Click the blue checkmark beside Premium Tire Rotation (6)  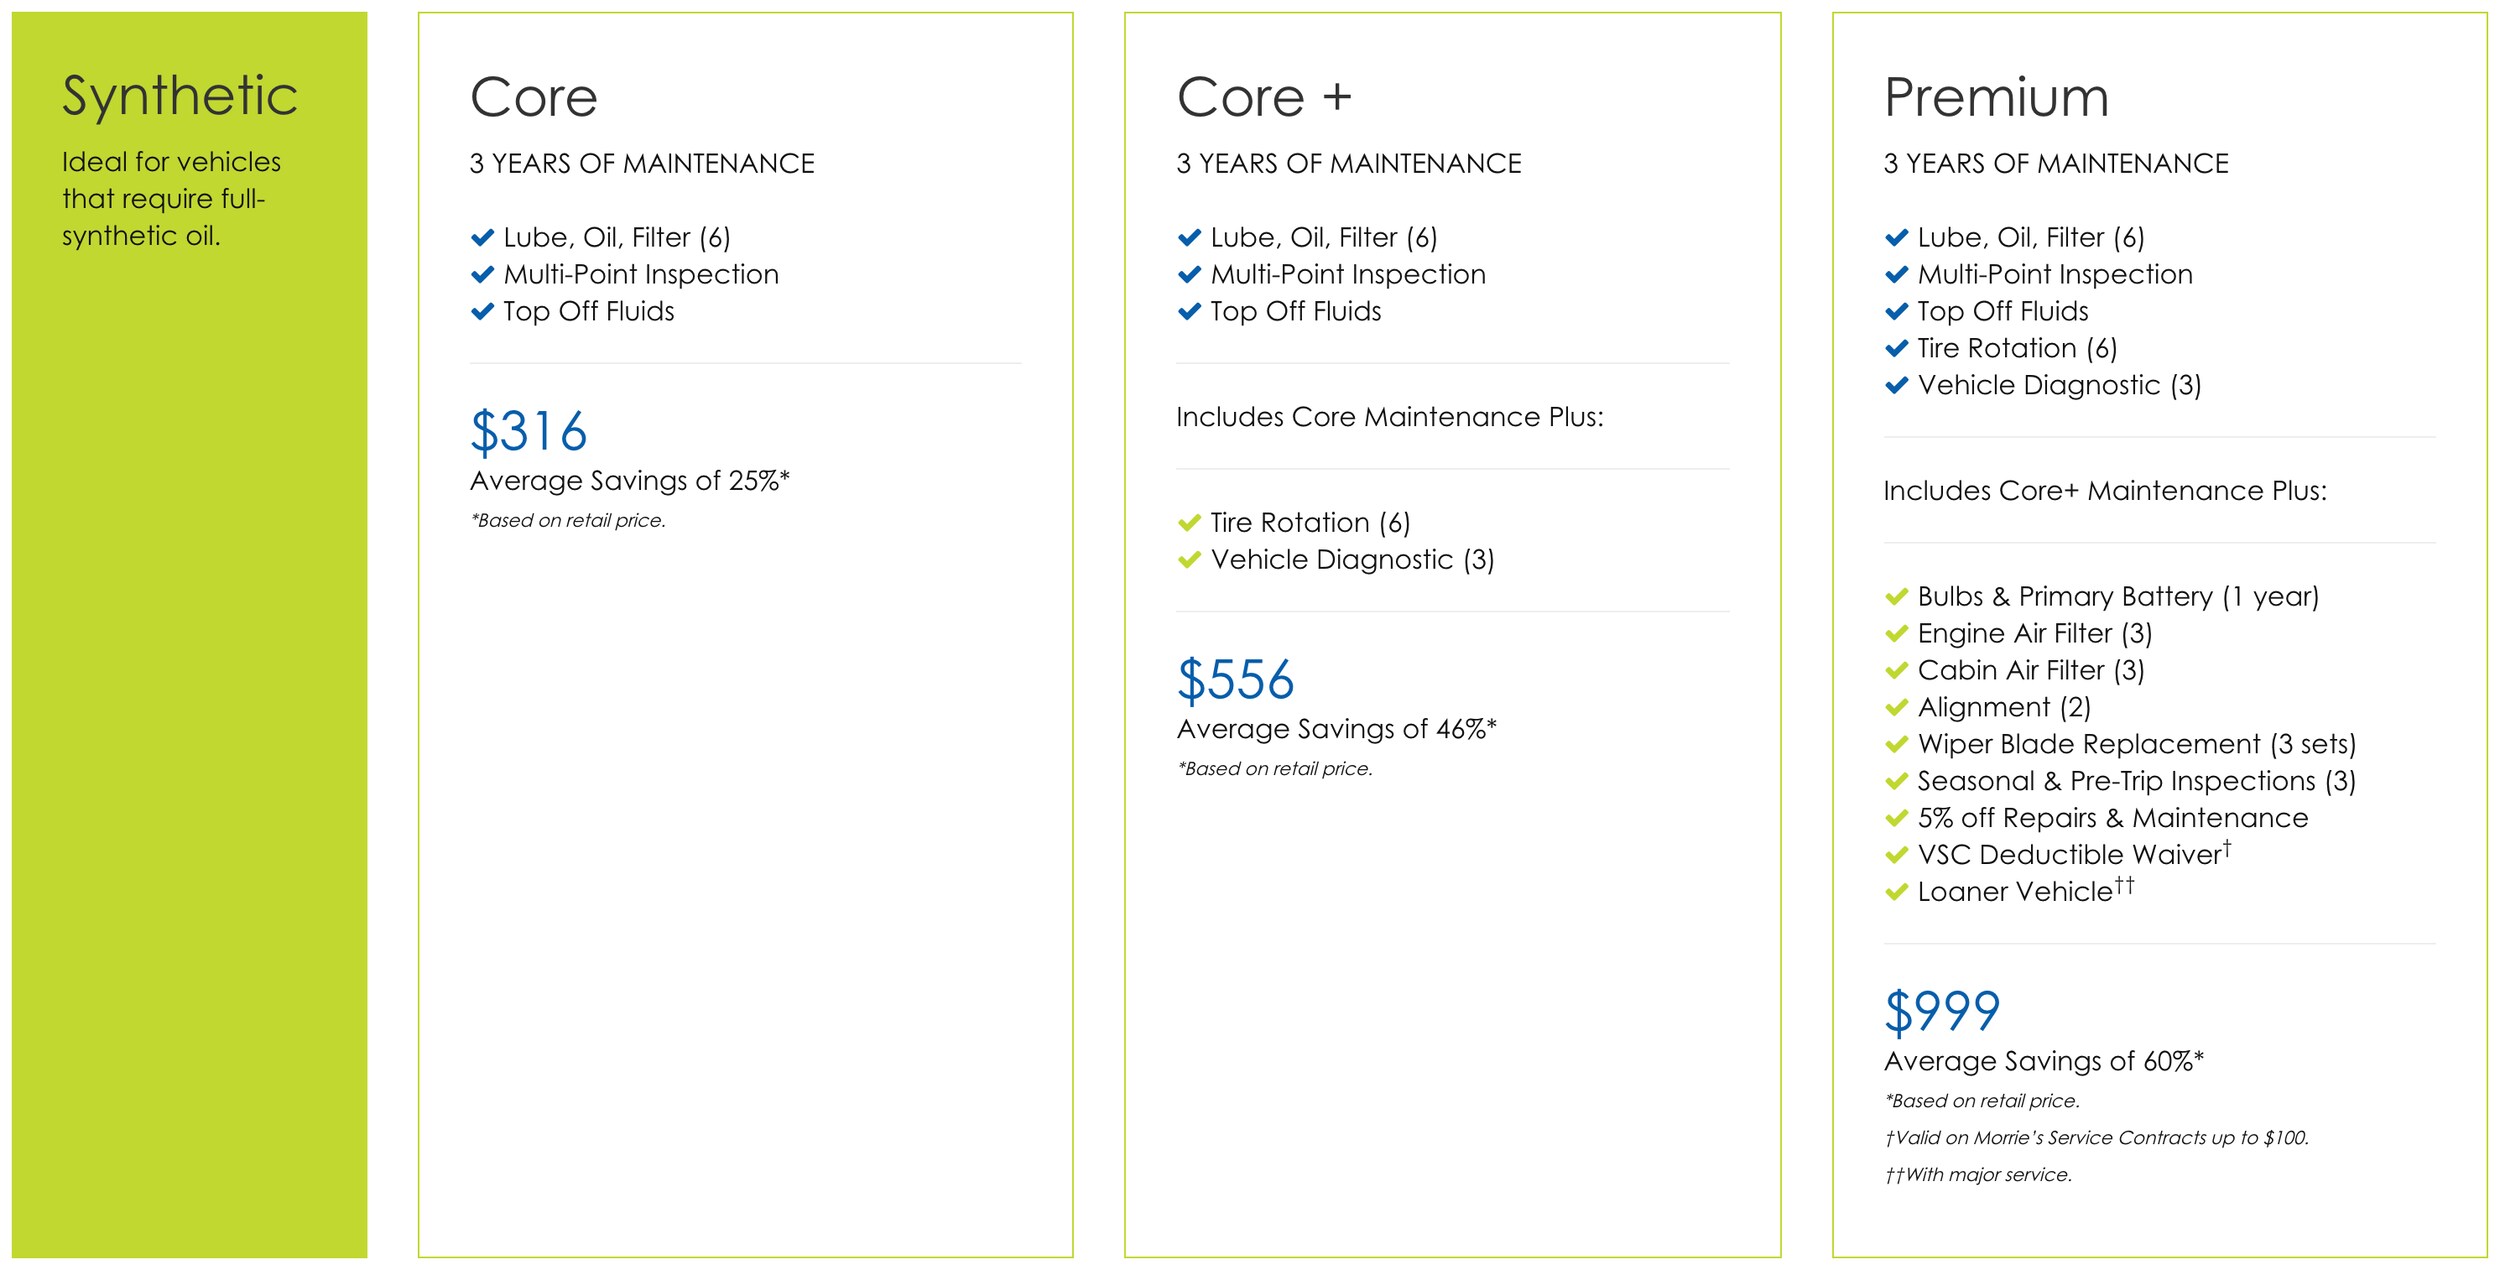point(1896,349)
